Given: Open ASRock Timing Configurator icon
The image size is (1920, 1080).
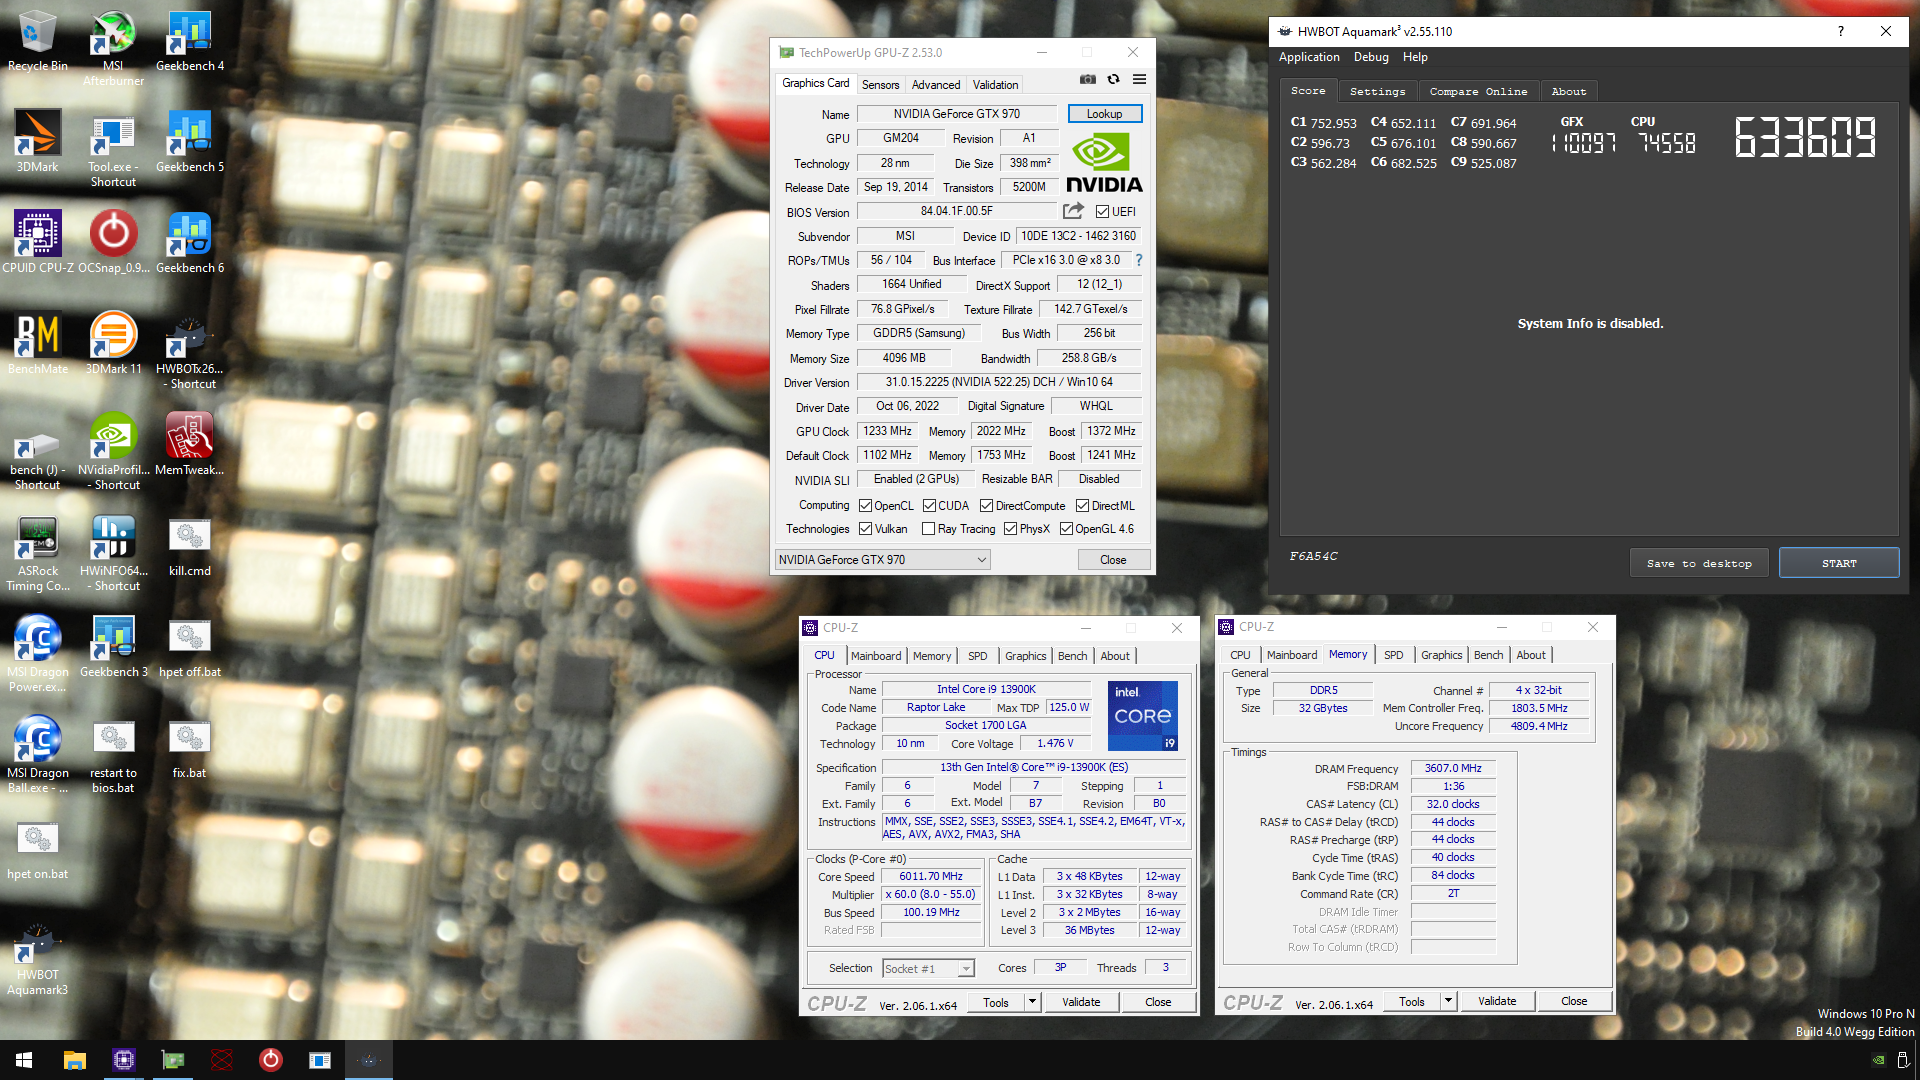Looking at the screenshot, I should 37,553.
